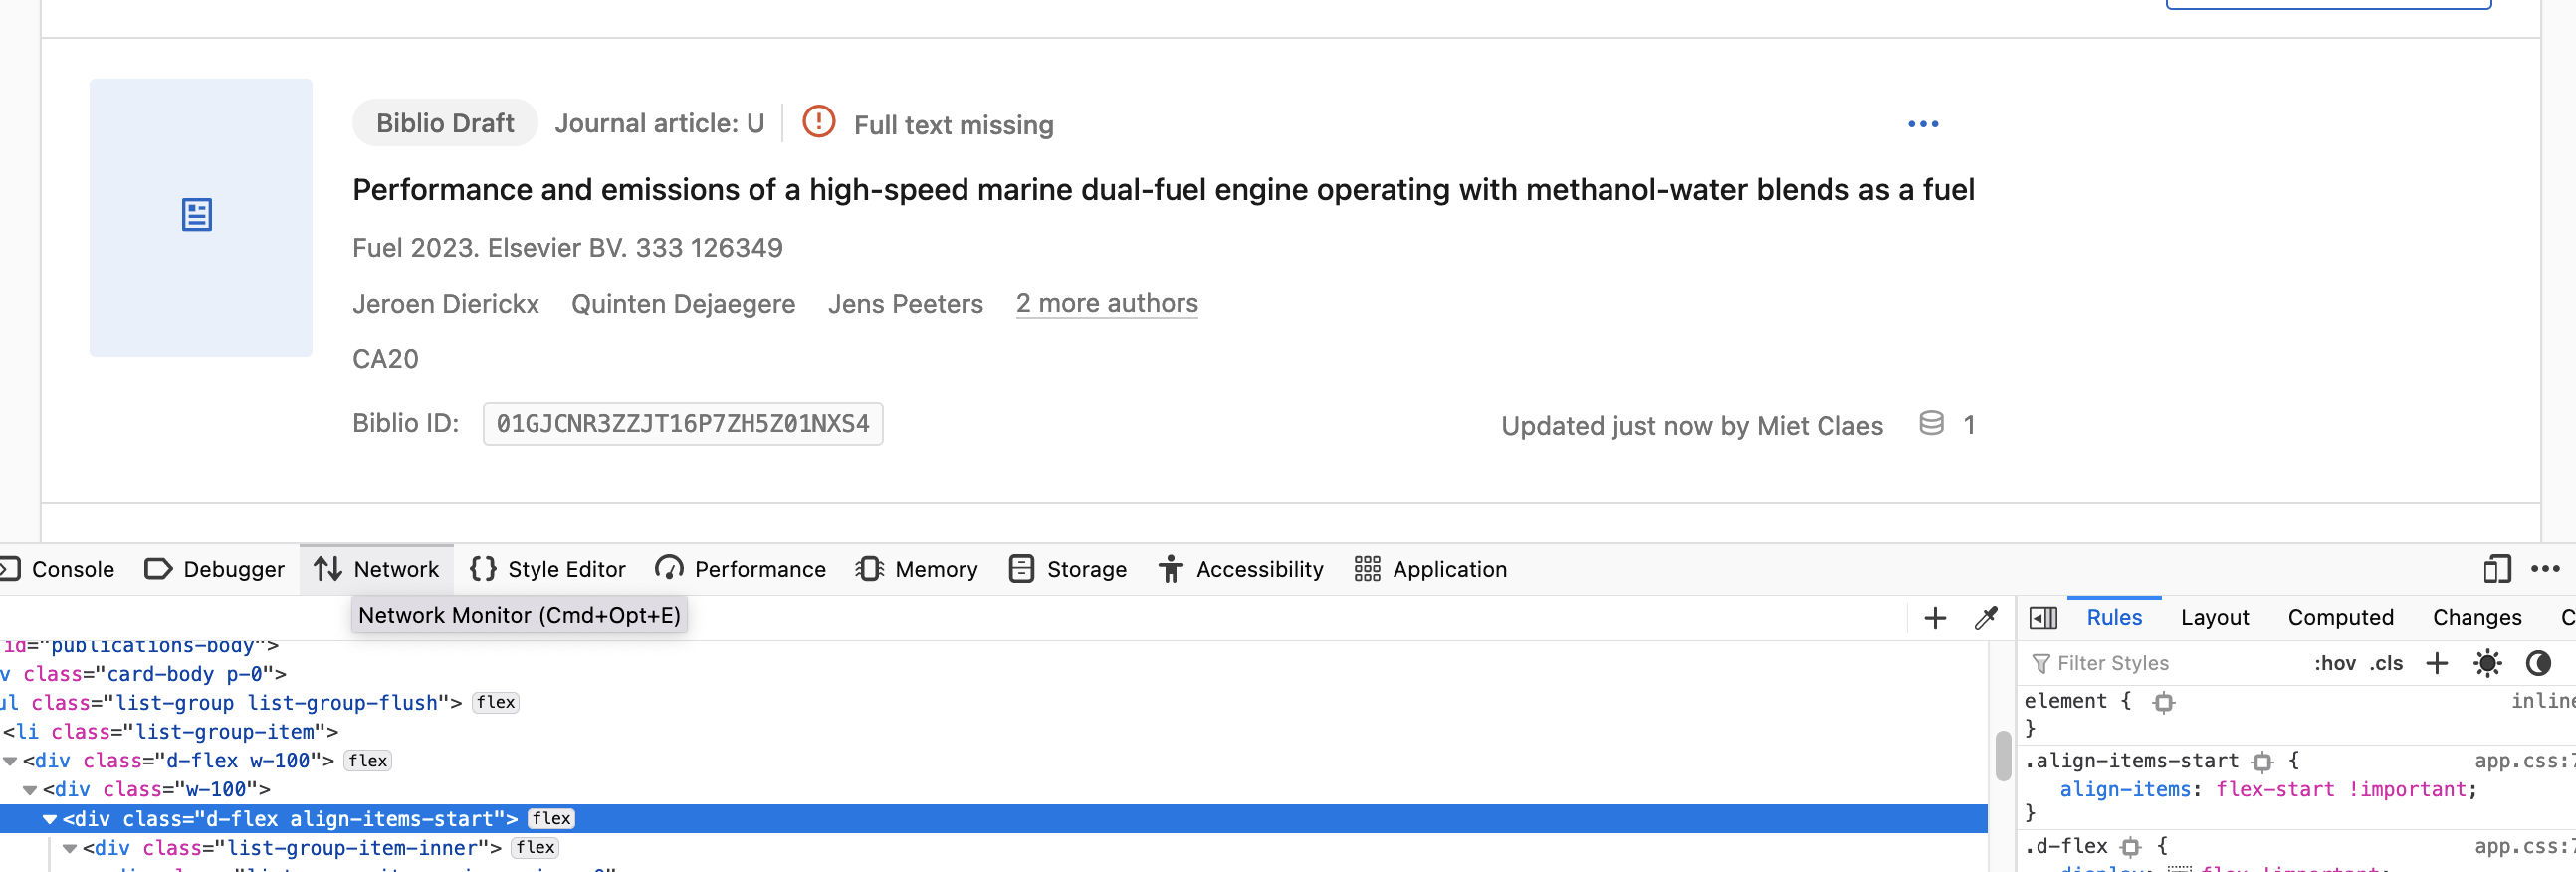
Task: Activate the color eyedropper in the Rules toolbar
Action: pos(1985,617)
